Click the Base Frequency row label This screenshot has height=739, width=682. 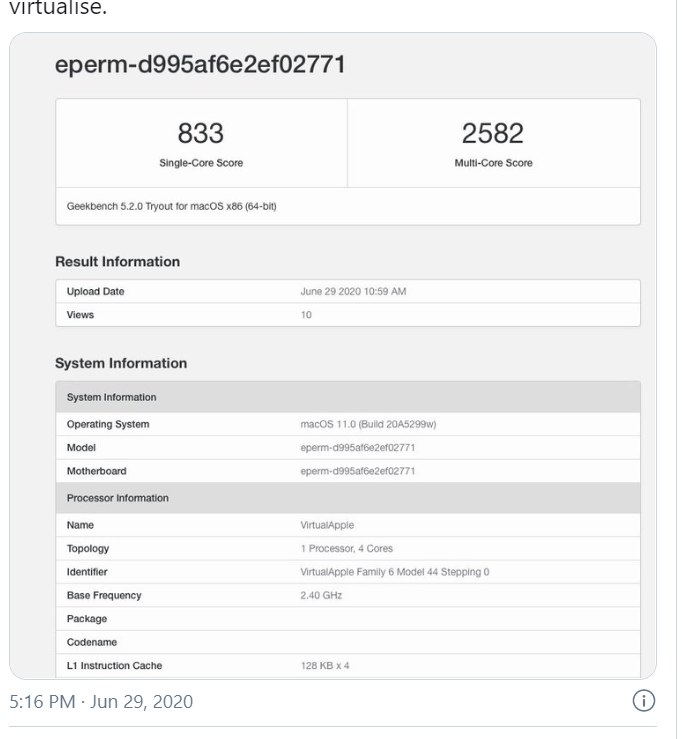pyautogui.click(x=104, y=596)
